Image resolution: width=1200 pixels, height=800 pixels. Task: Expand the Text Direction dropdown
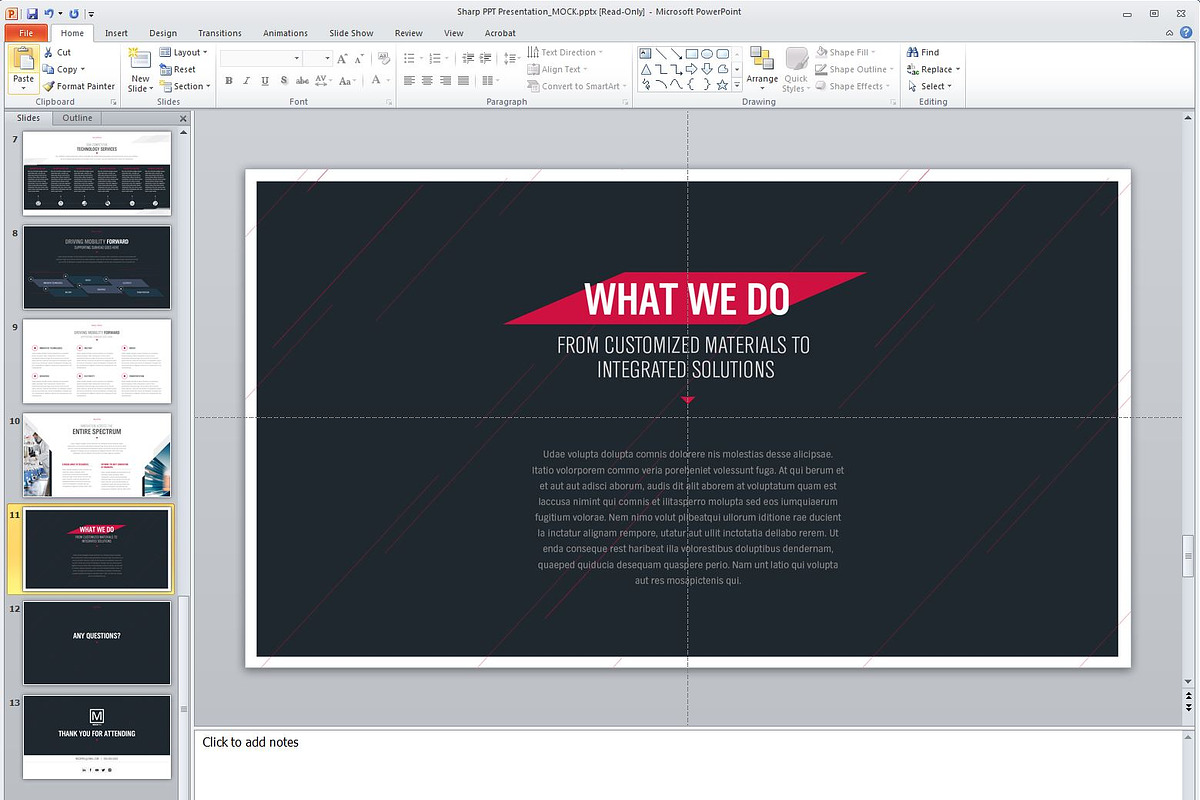coord(565,52)
